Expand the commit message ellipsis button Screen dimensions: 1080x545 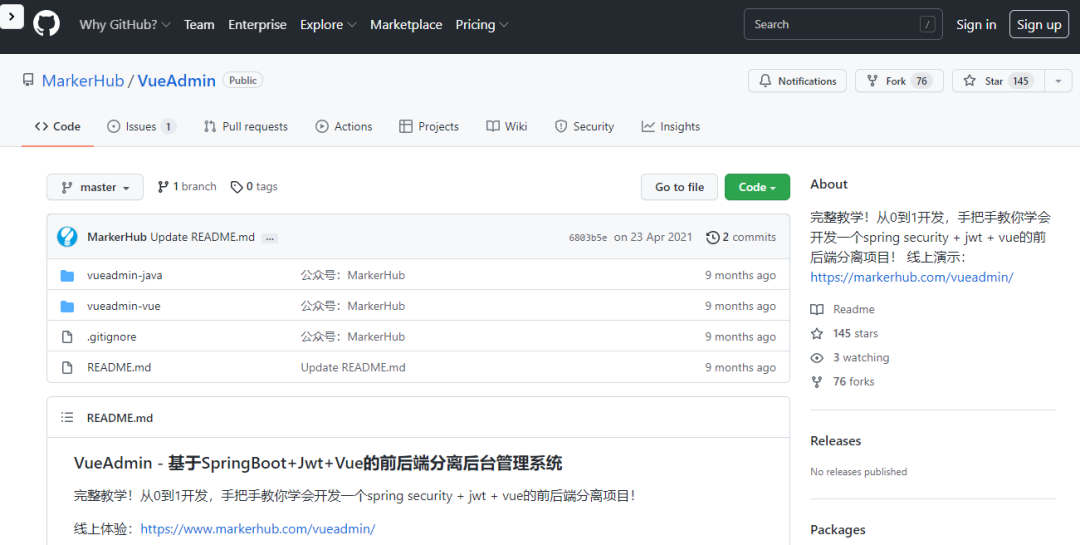point(270,238)
